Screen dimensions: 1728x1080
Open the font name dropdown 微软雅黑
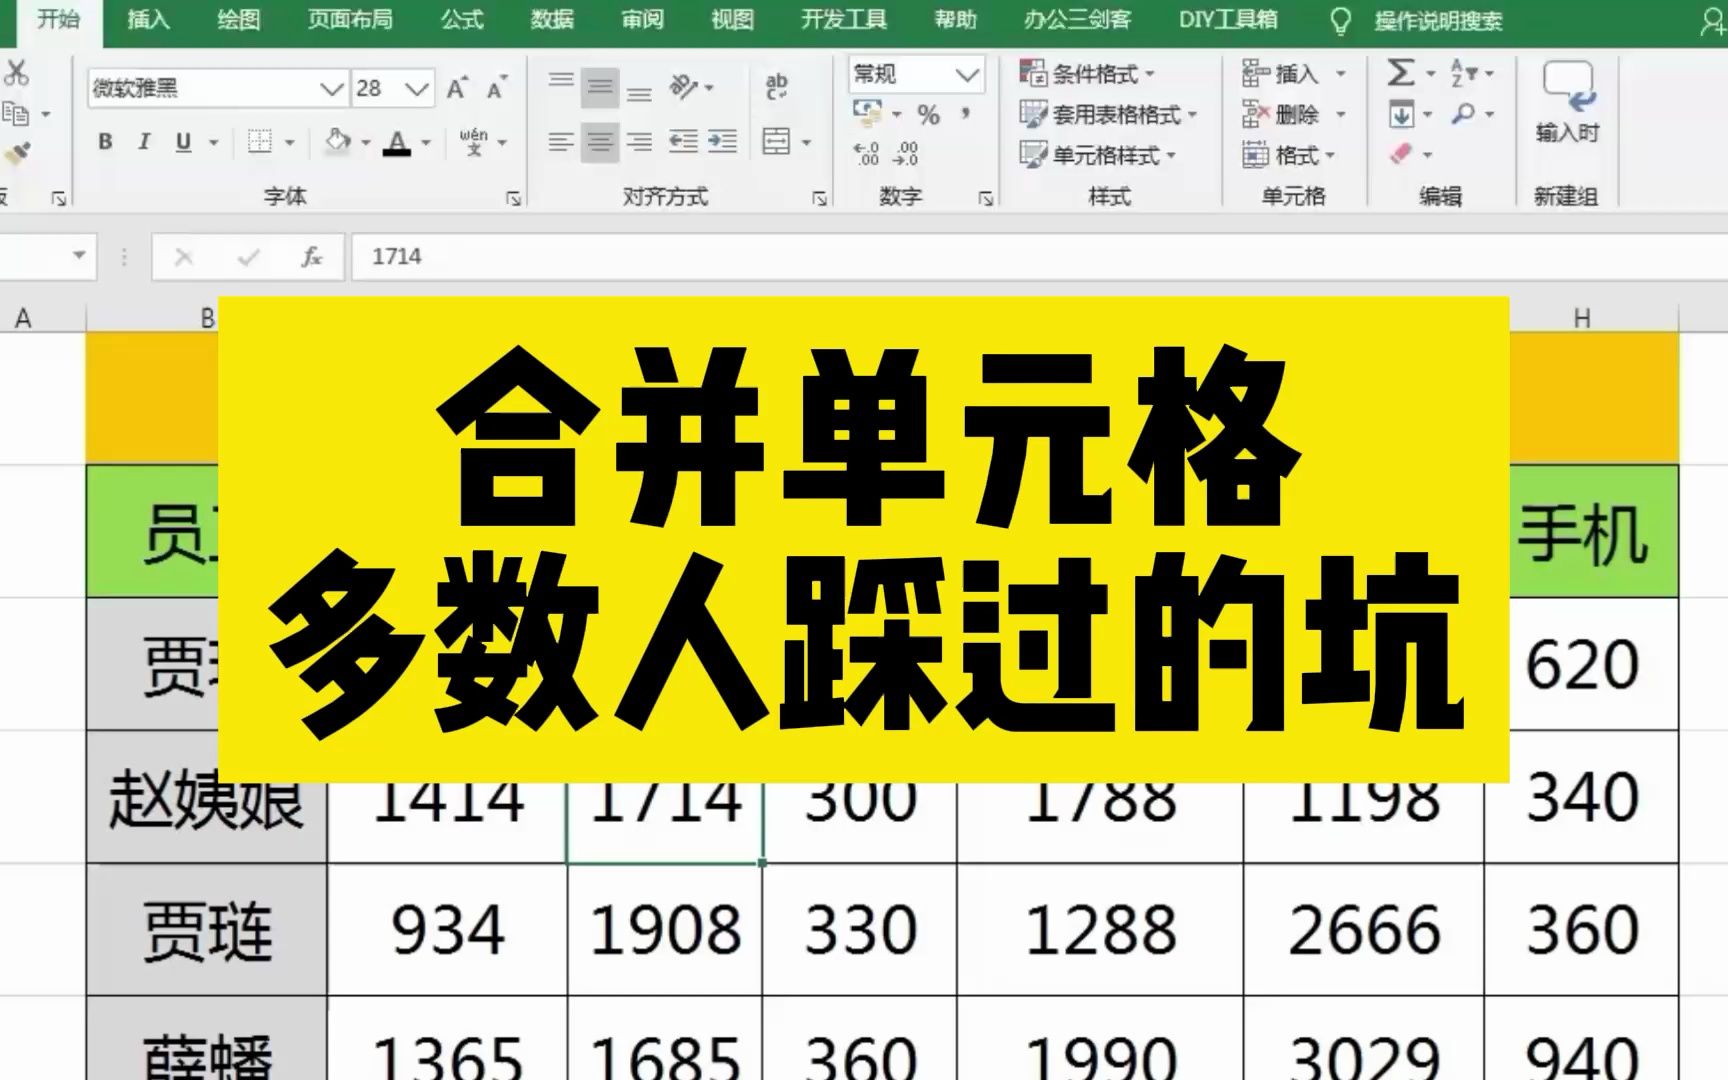click(x=331, y=89)
